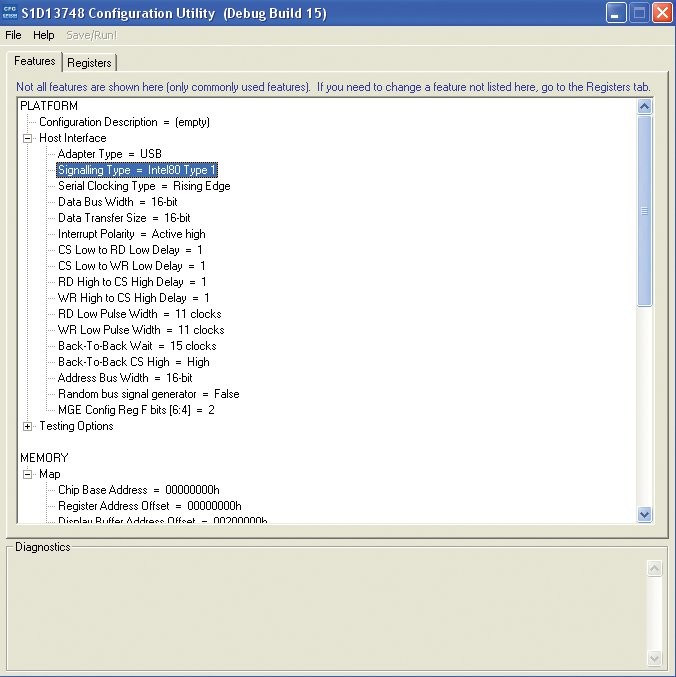This screenshot has width=676, height=677.
Task: Expand the Testing Options tree node
Action: (x=28, y=427)
